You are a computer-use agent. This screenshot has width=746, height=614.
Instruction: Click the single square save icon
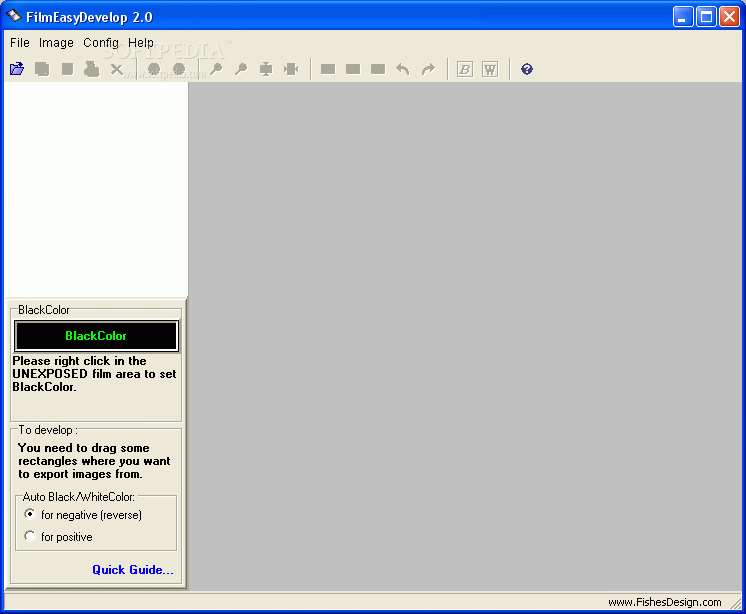67,69
